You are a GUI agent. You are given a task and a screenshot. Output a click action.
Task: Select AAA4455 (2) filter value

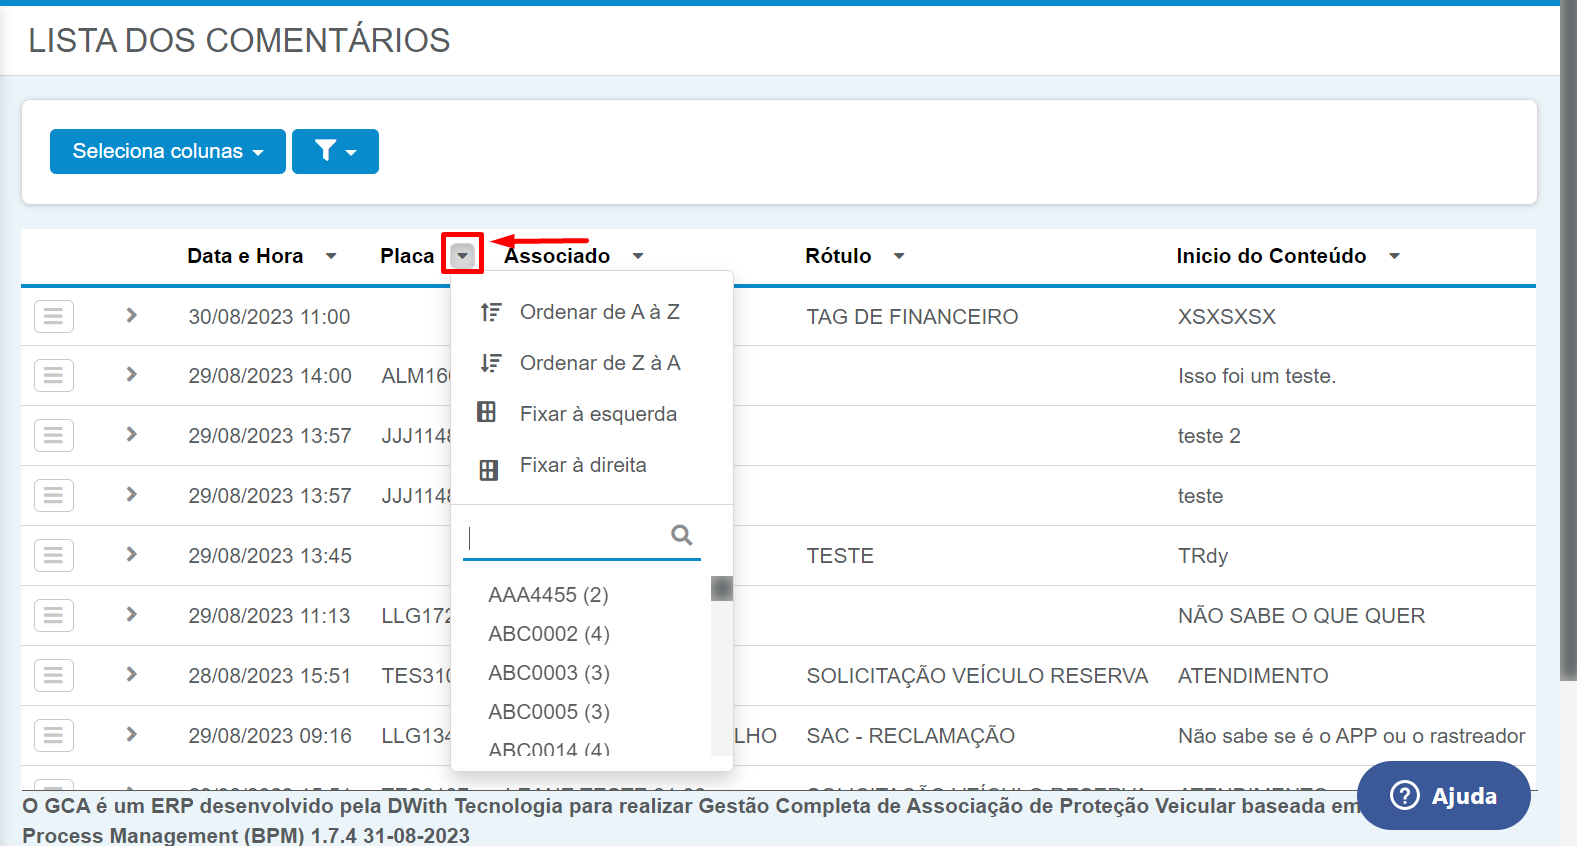pos(548,595)
